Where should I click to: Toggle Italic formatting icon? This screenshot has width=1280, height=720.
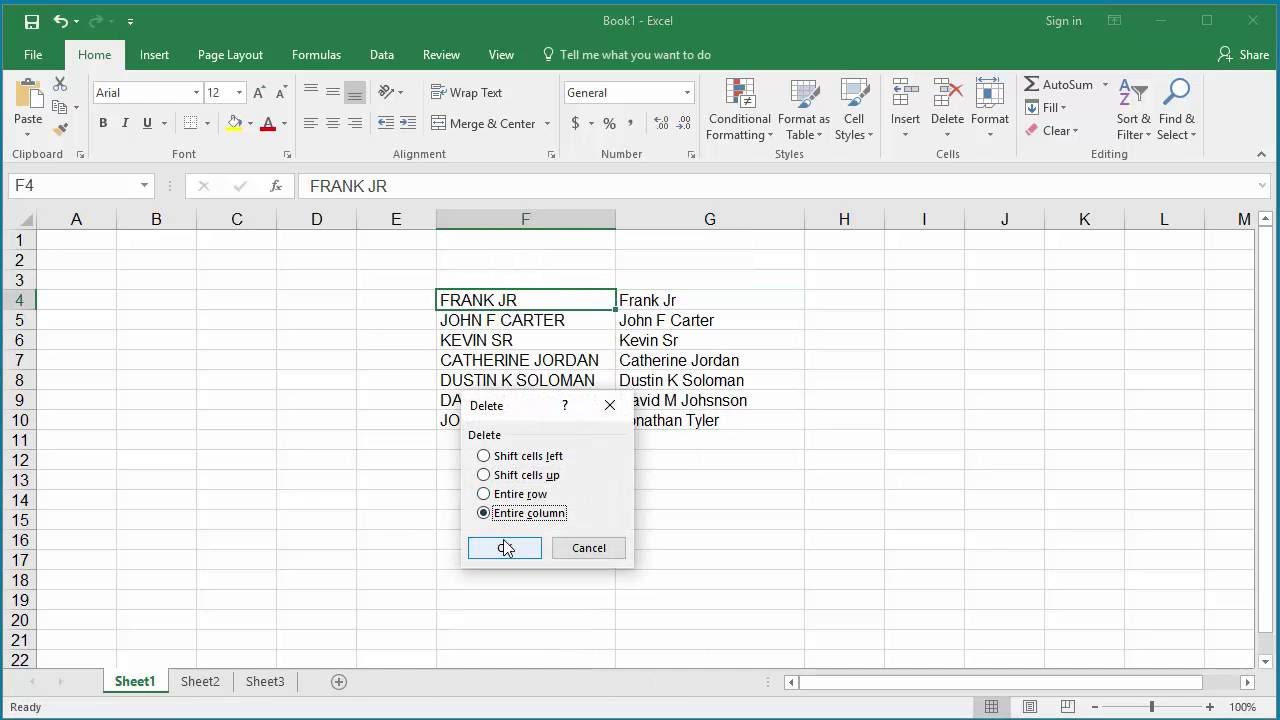coord(125,123)
